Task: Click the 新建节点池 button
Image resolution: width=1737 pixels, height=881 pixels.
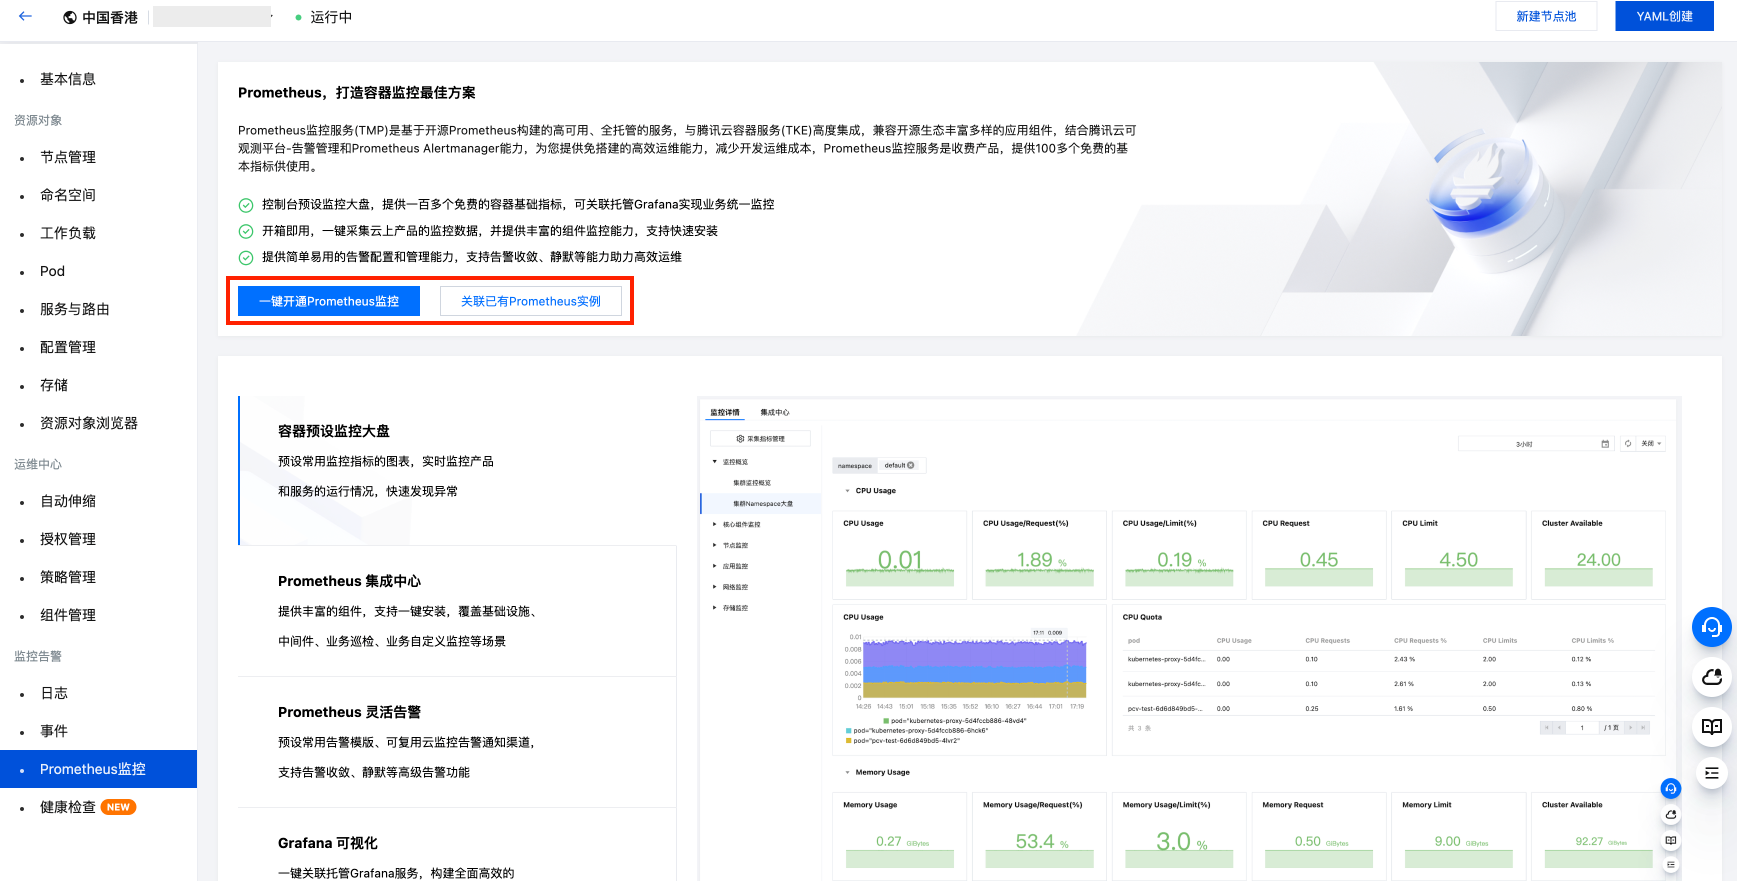Action: coord(1545,16)
